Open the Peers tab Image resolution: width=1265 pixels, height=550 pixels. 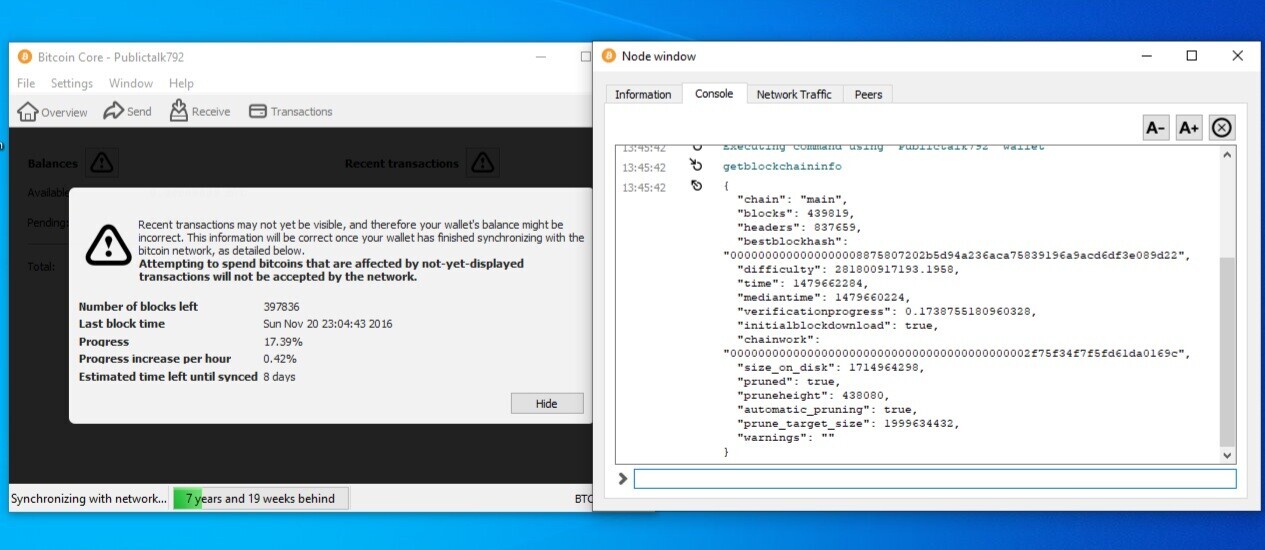[868, 94]
